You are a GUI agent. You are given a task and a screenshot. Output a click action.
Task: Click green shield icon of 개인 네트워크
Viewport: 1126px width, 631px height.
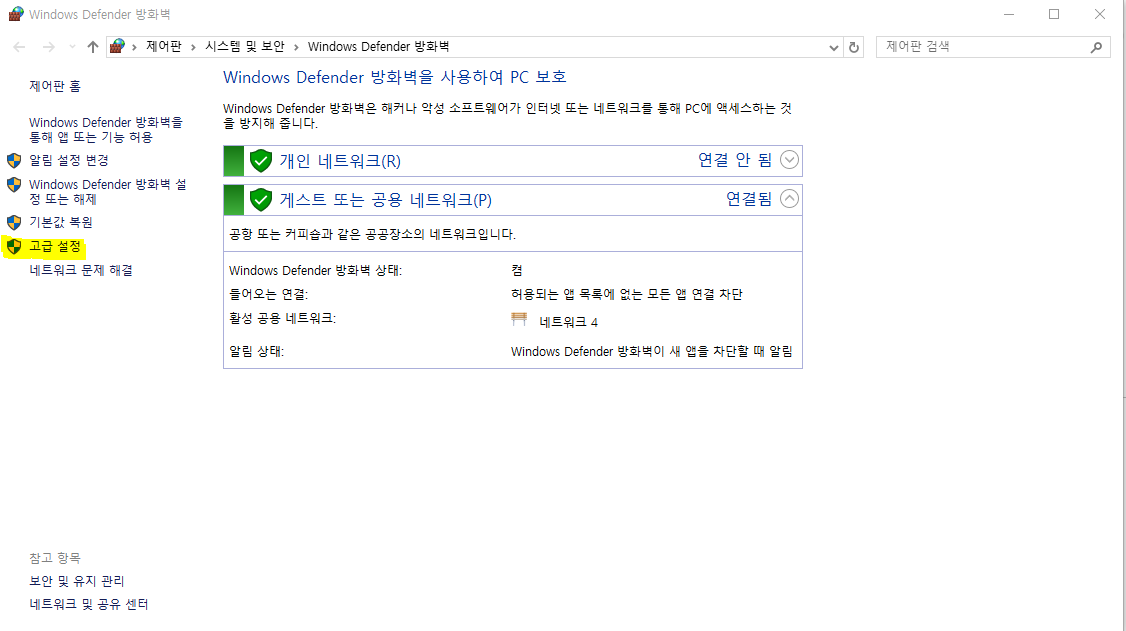tap(261, 161)
